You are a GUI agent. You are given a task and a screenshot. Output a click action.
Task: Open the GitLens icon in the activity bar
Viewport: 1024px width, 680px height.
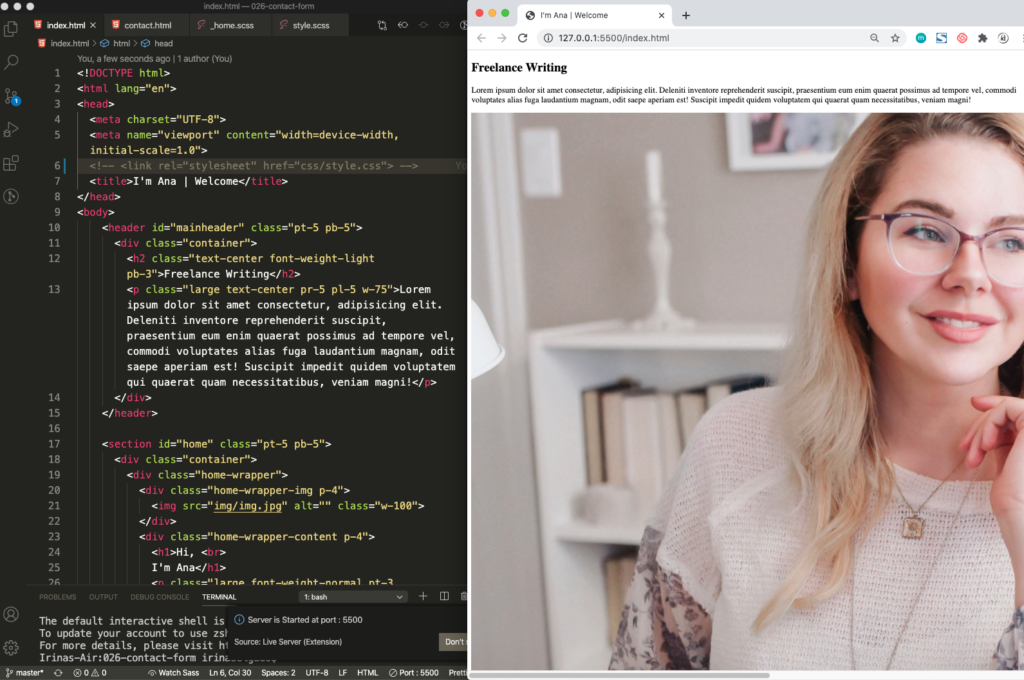coord(11,196)
